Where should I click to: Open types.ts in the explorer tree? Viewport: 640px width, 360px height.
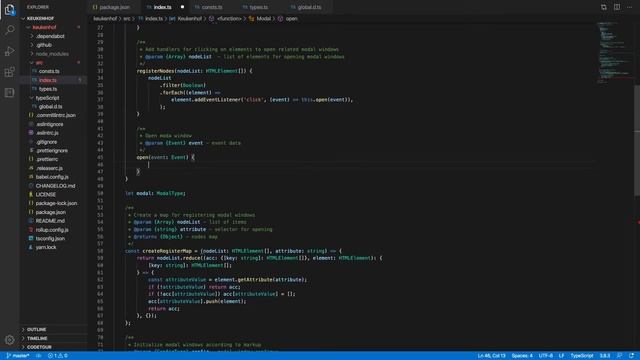point(48,89)
